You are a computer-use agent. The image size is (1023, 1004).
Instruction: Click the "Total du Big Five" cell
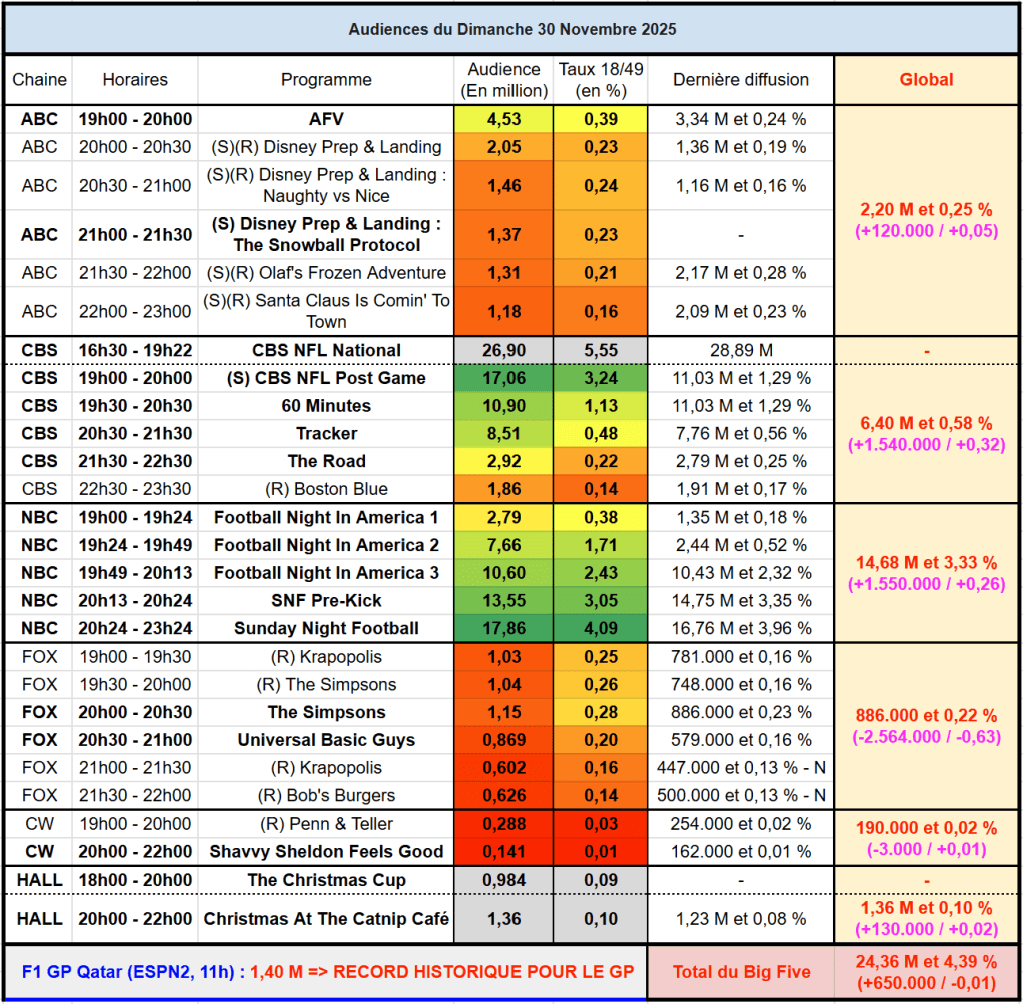coord(740,970)
